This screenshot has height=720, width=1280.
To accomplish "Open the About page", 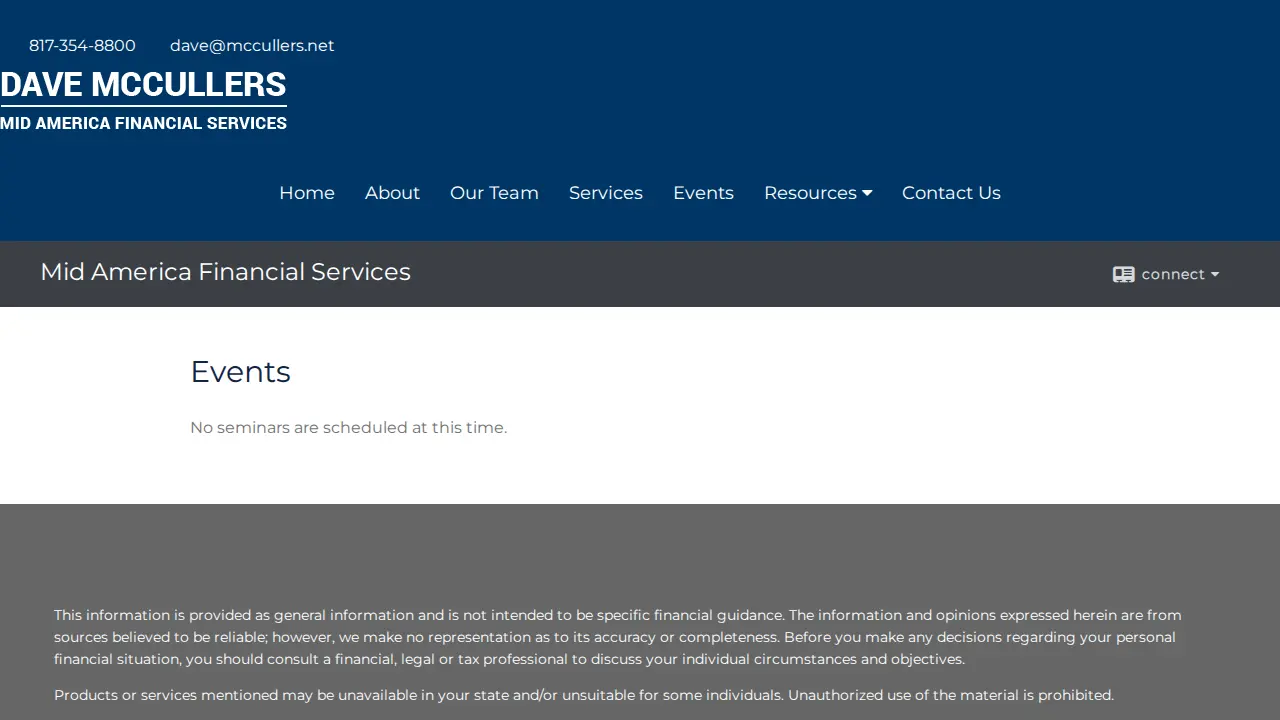I will 392,193.
